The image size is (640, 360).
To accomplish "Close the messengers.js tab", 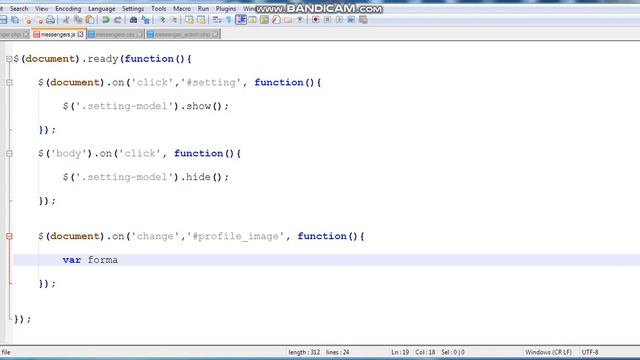I will click(x=80, y=34).
